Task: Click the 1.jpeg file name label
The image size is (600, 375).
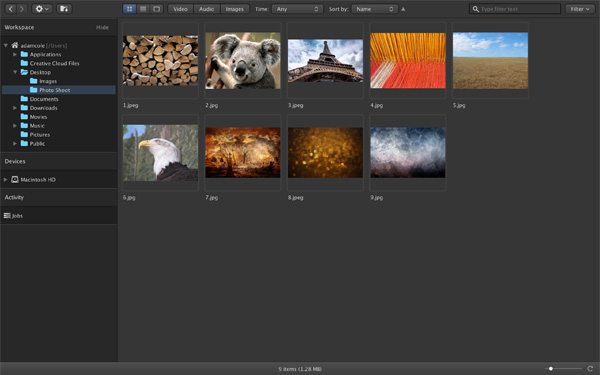Action: [130, 105]
